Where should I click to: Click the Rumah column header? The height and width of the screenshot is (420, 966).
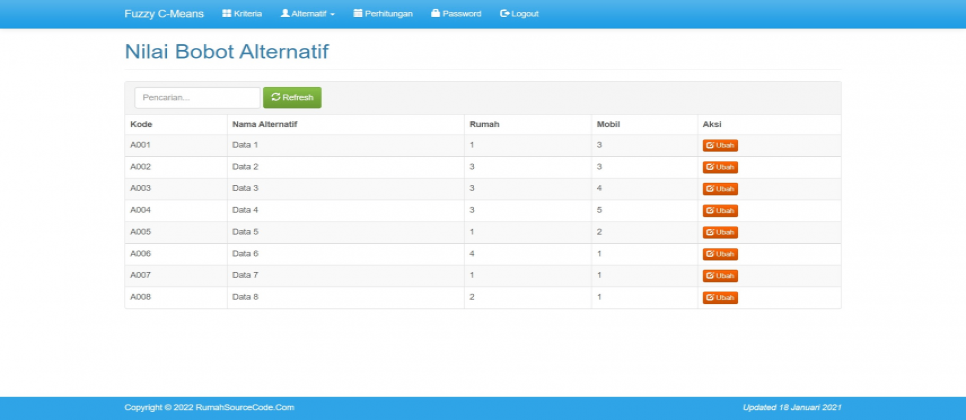click(x=528, y=124)
